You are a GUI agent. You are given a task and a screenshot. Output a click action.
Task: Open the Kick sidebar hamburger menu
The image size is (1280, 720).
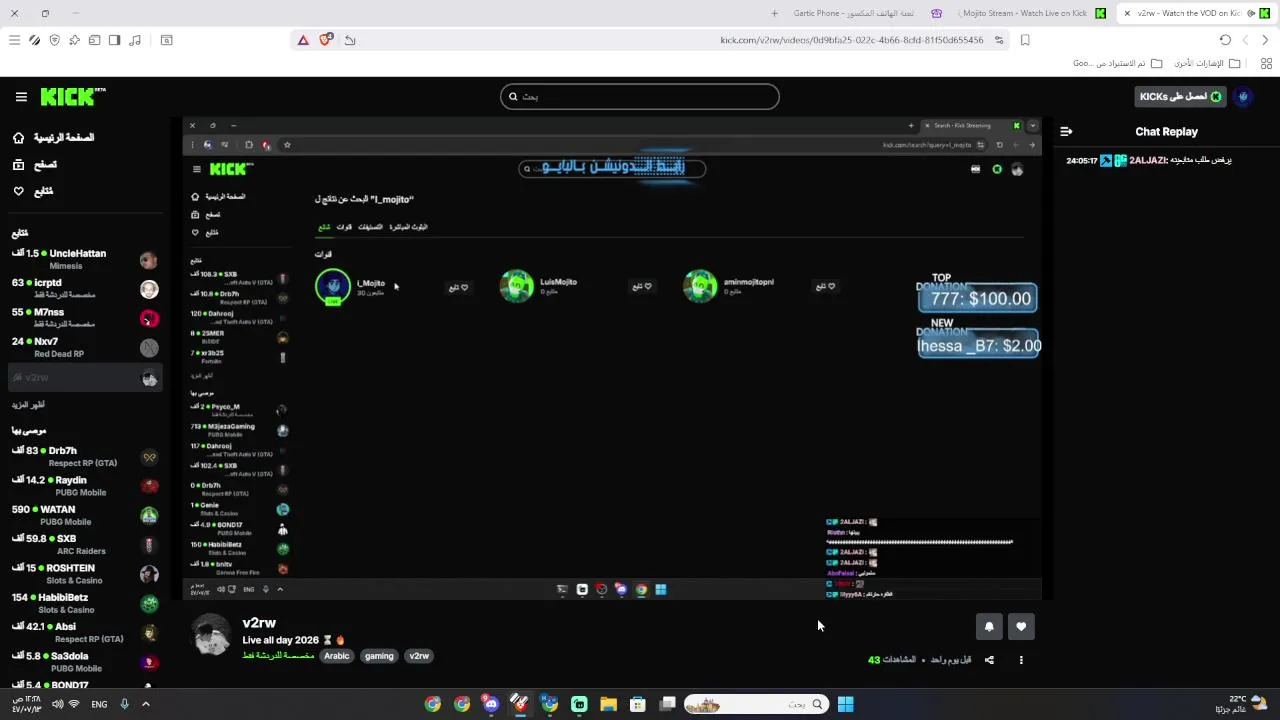21,97
